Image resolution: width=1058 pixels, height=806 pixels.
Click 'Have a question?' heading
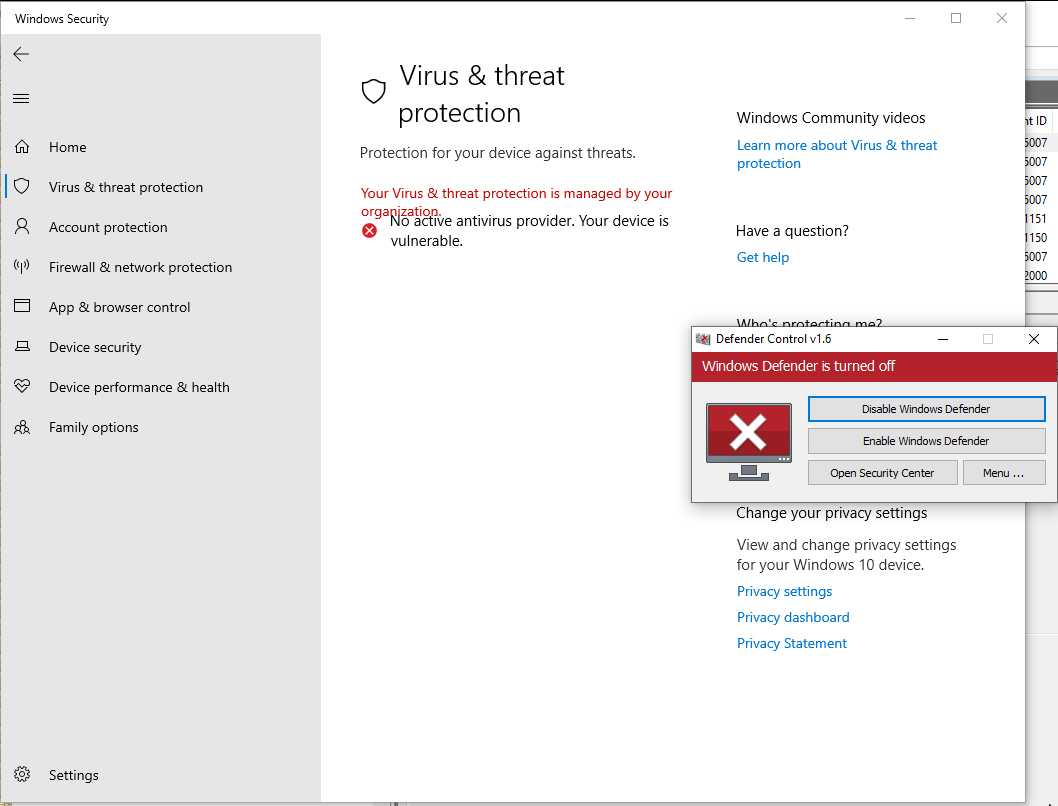[x=792, y=231]
